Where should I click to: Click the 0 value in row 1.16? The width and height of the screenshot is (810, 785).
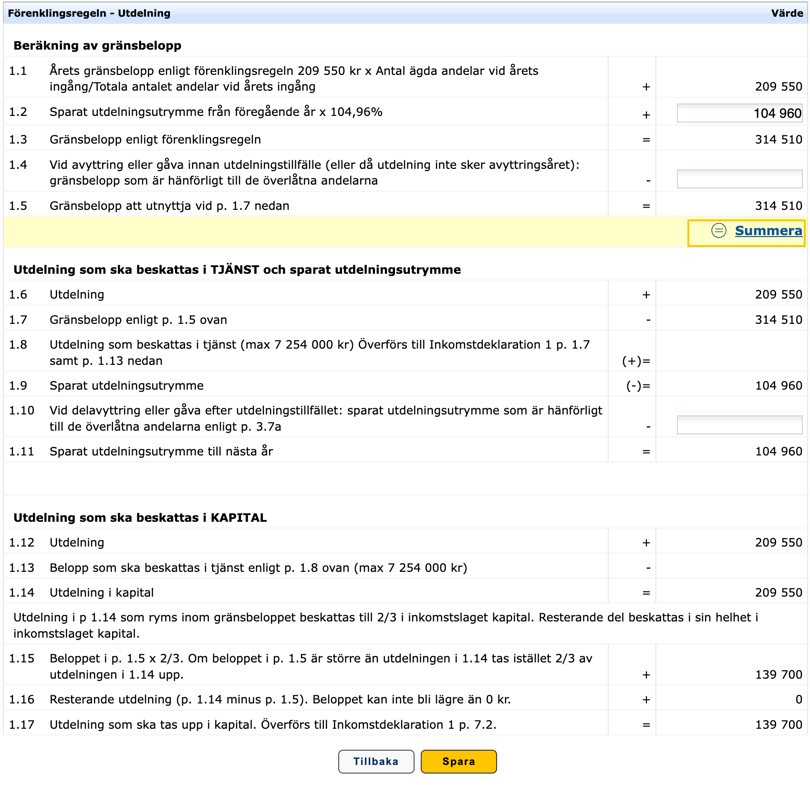(799, 699)
